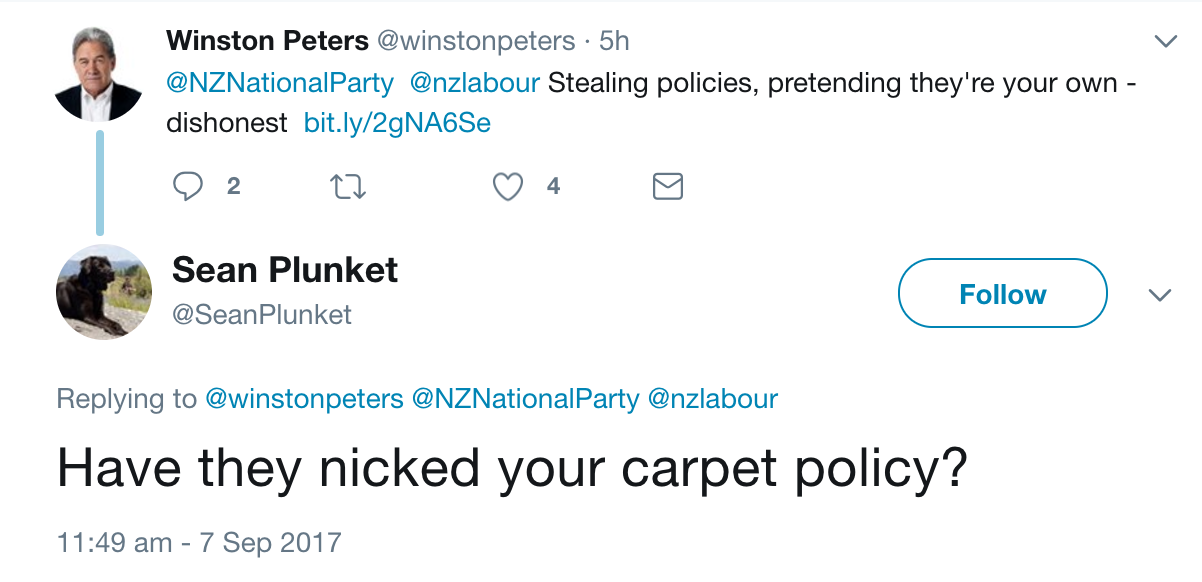This screenshot has height=582, width=1202.
Task: Like Winston Peters' tweet with the heart
Action: (509, 187)
